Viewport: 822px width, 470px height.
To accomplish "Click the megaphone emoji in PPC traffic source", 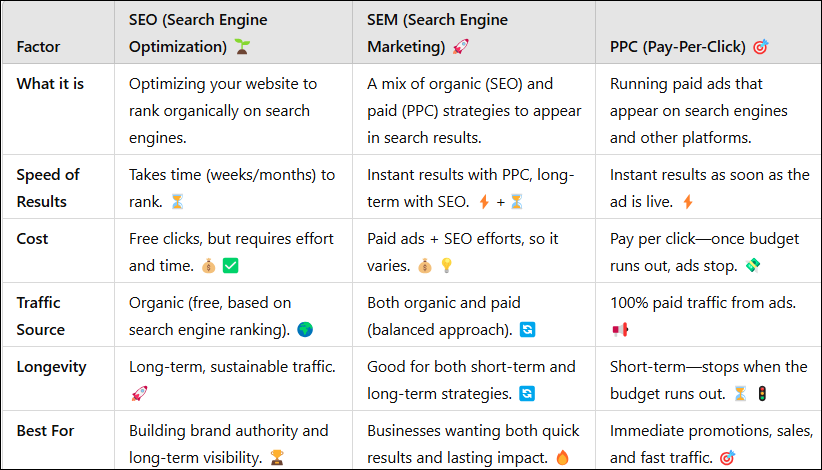I will tap(620, 330).
